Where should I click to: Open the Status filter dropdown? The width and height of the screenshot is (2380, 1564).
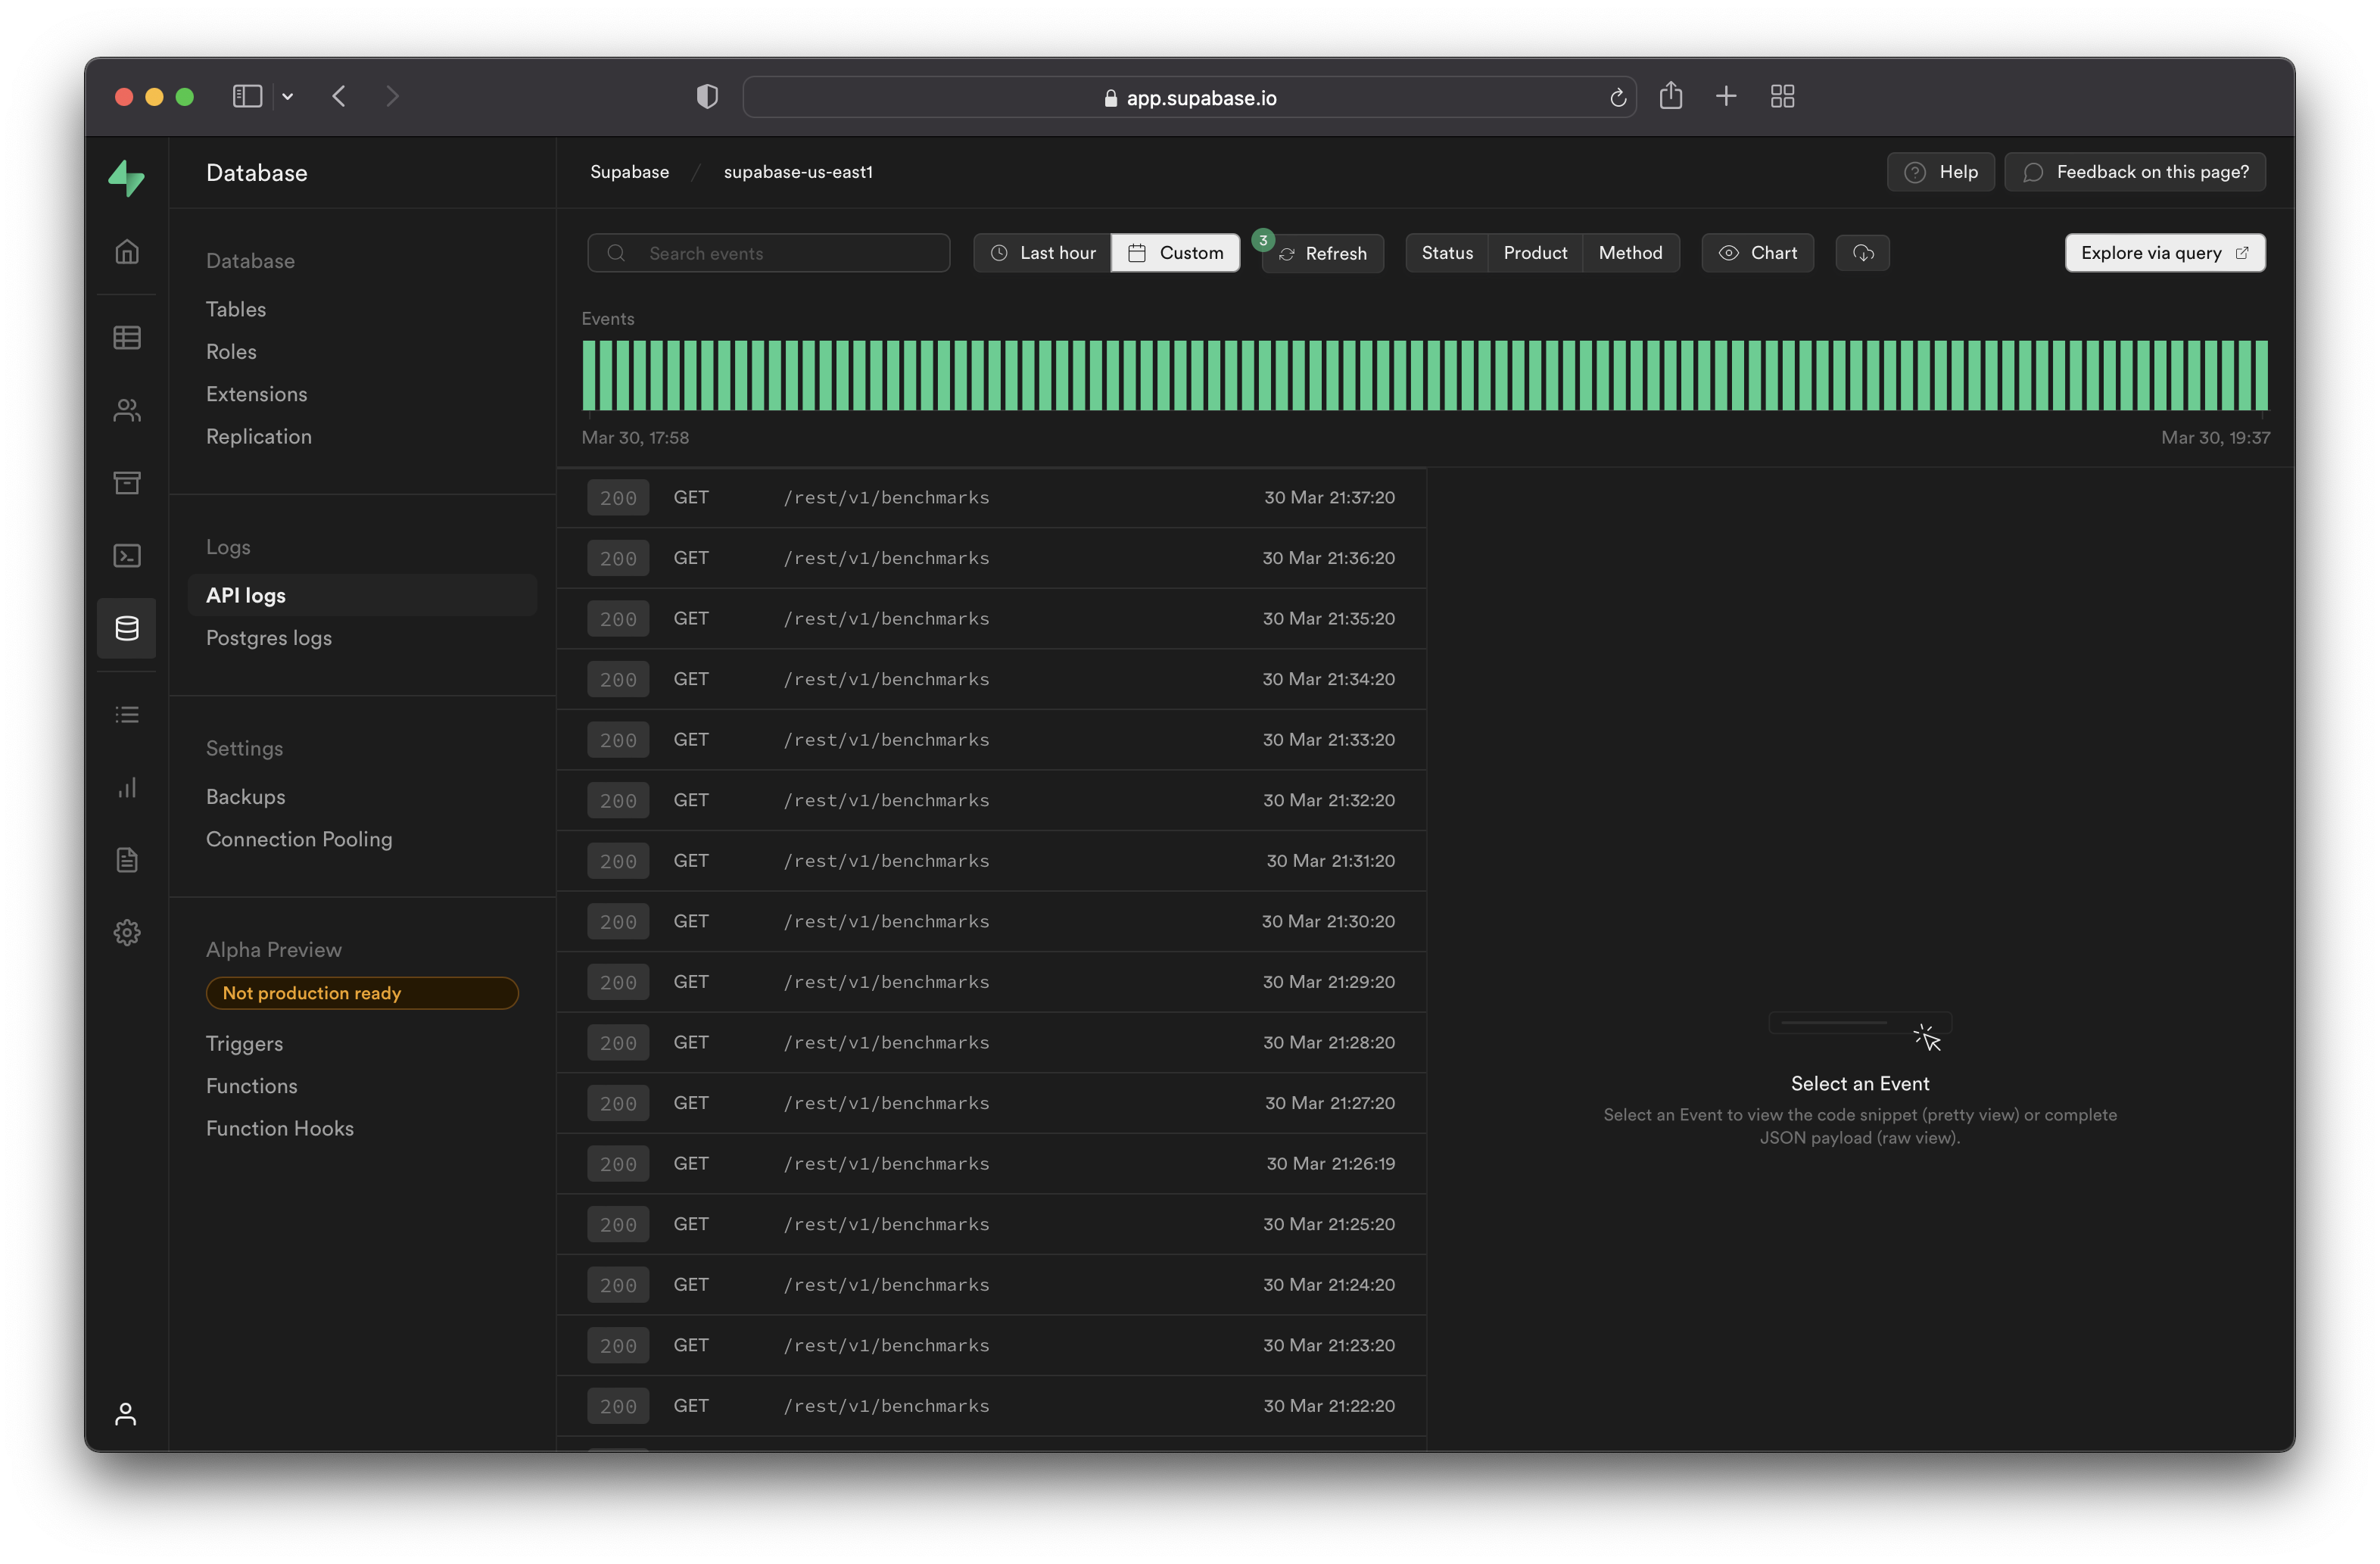tap(1447, 253)
